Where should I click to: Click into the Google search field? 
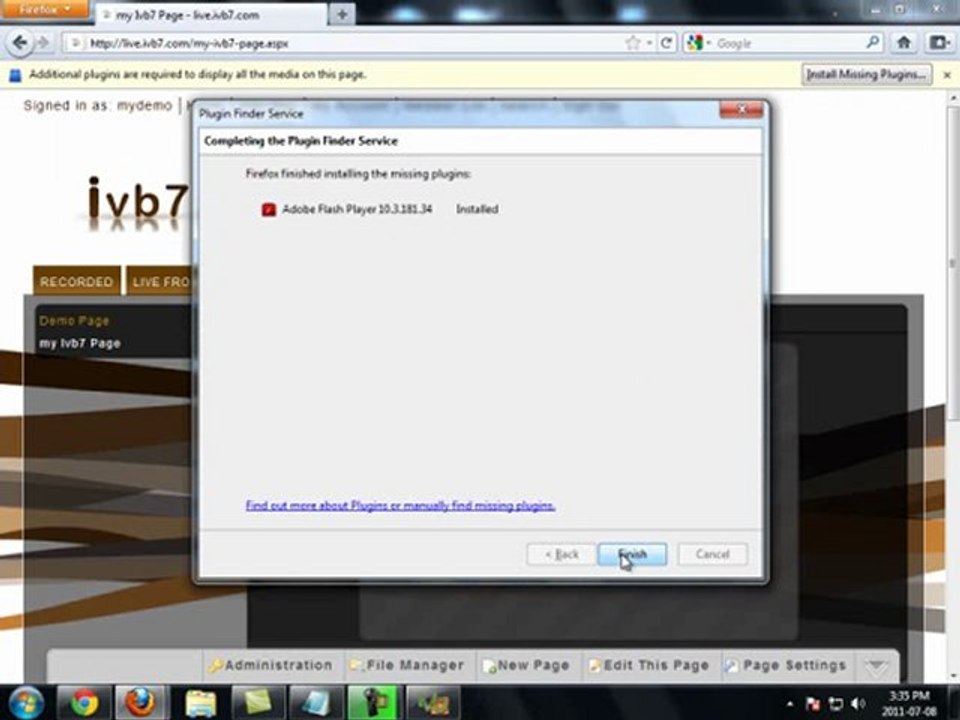790,43
